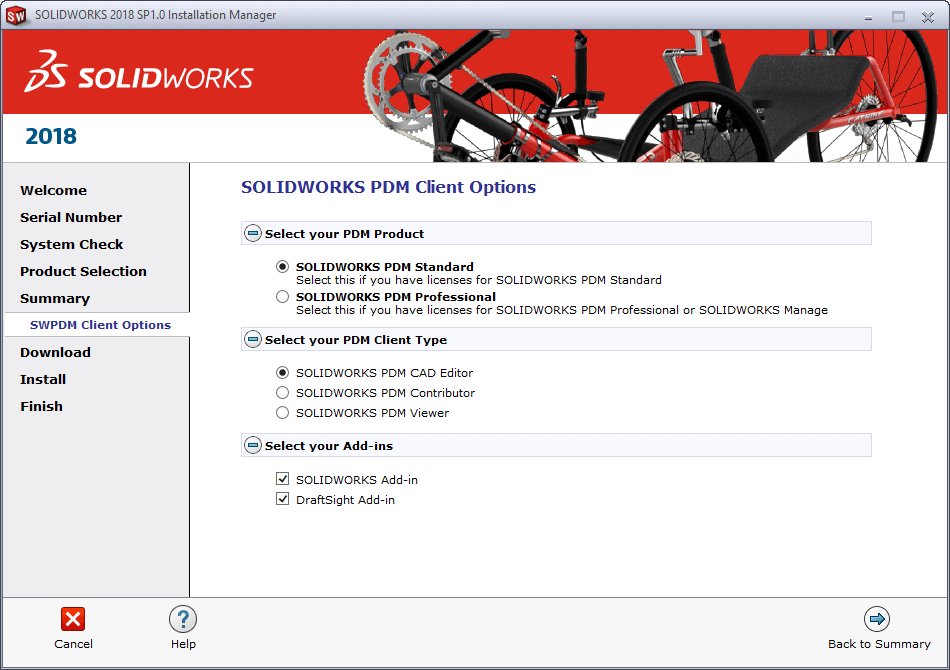Image resolution: width=950 pixels, height=670 pixels.
Task: Close the Installation Manager window
Action: 928,17
